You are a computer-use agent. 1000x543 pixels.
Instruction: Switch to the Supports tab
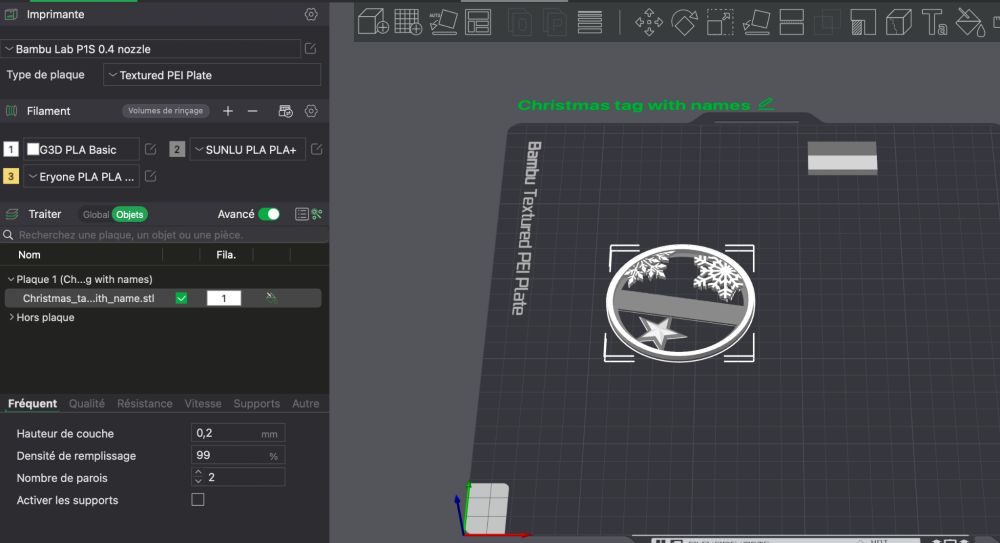(256, 404)
